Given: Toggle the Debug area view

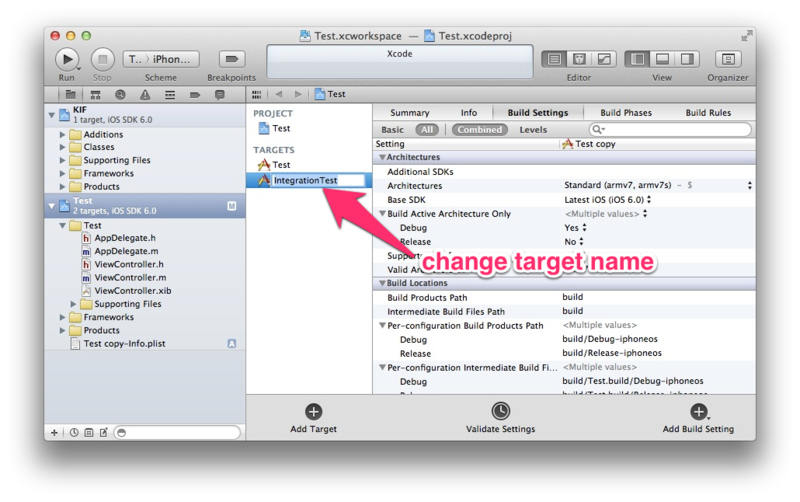Looking at the screenshot, I should [662, 59].
